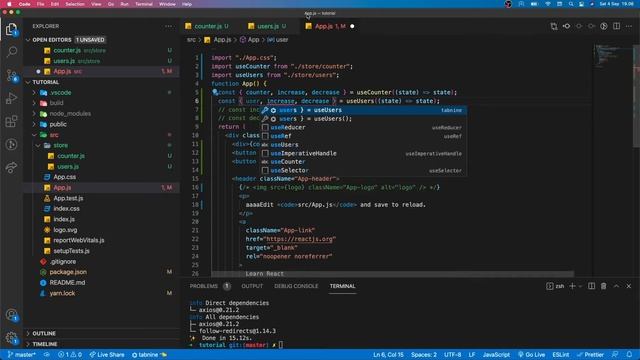This screenshot has width=640, height=360.
Task: Change language mode JavaScript in status bar
Action: (x=496, y=355)
